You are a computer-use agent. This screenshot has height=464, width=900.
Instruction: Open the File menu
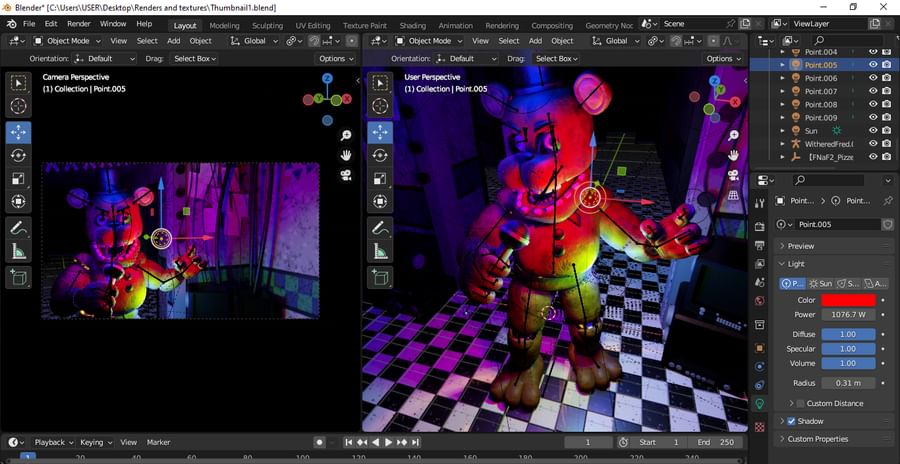click(x=29, y=24)
